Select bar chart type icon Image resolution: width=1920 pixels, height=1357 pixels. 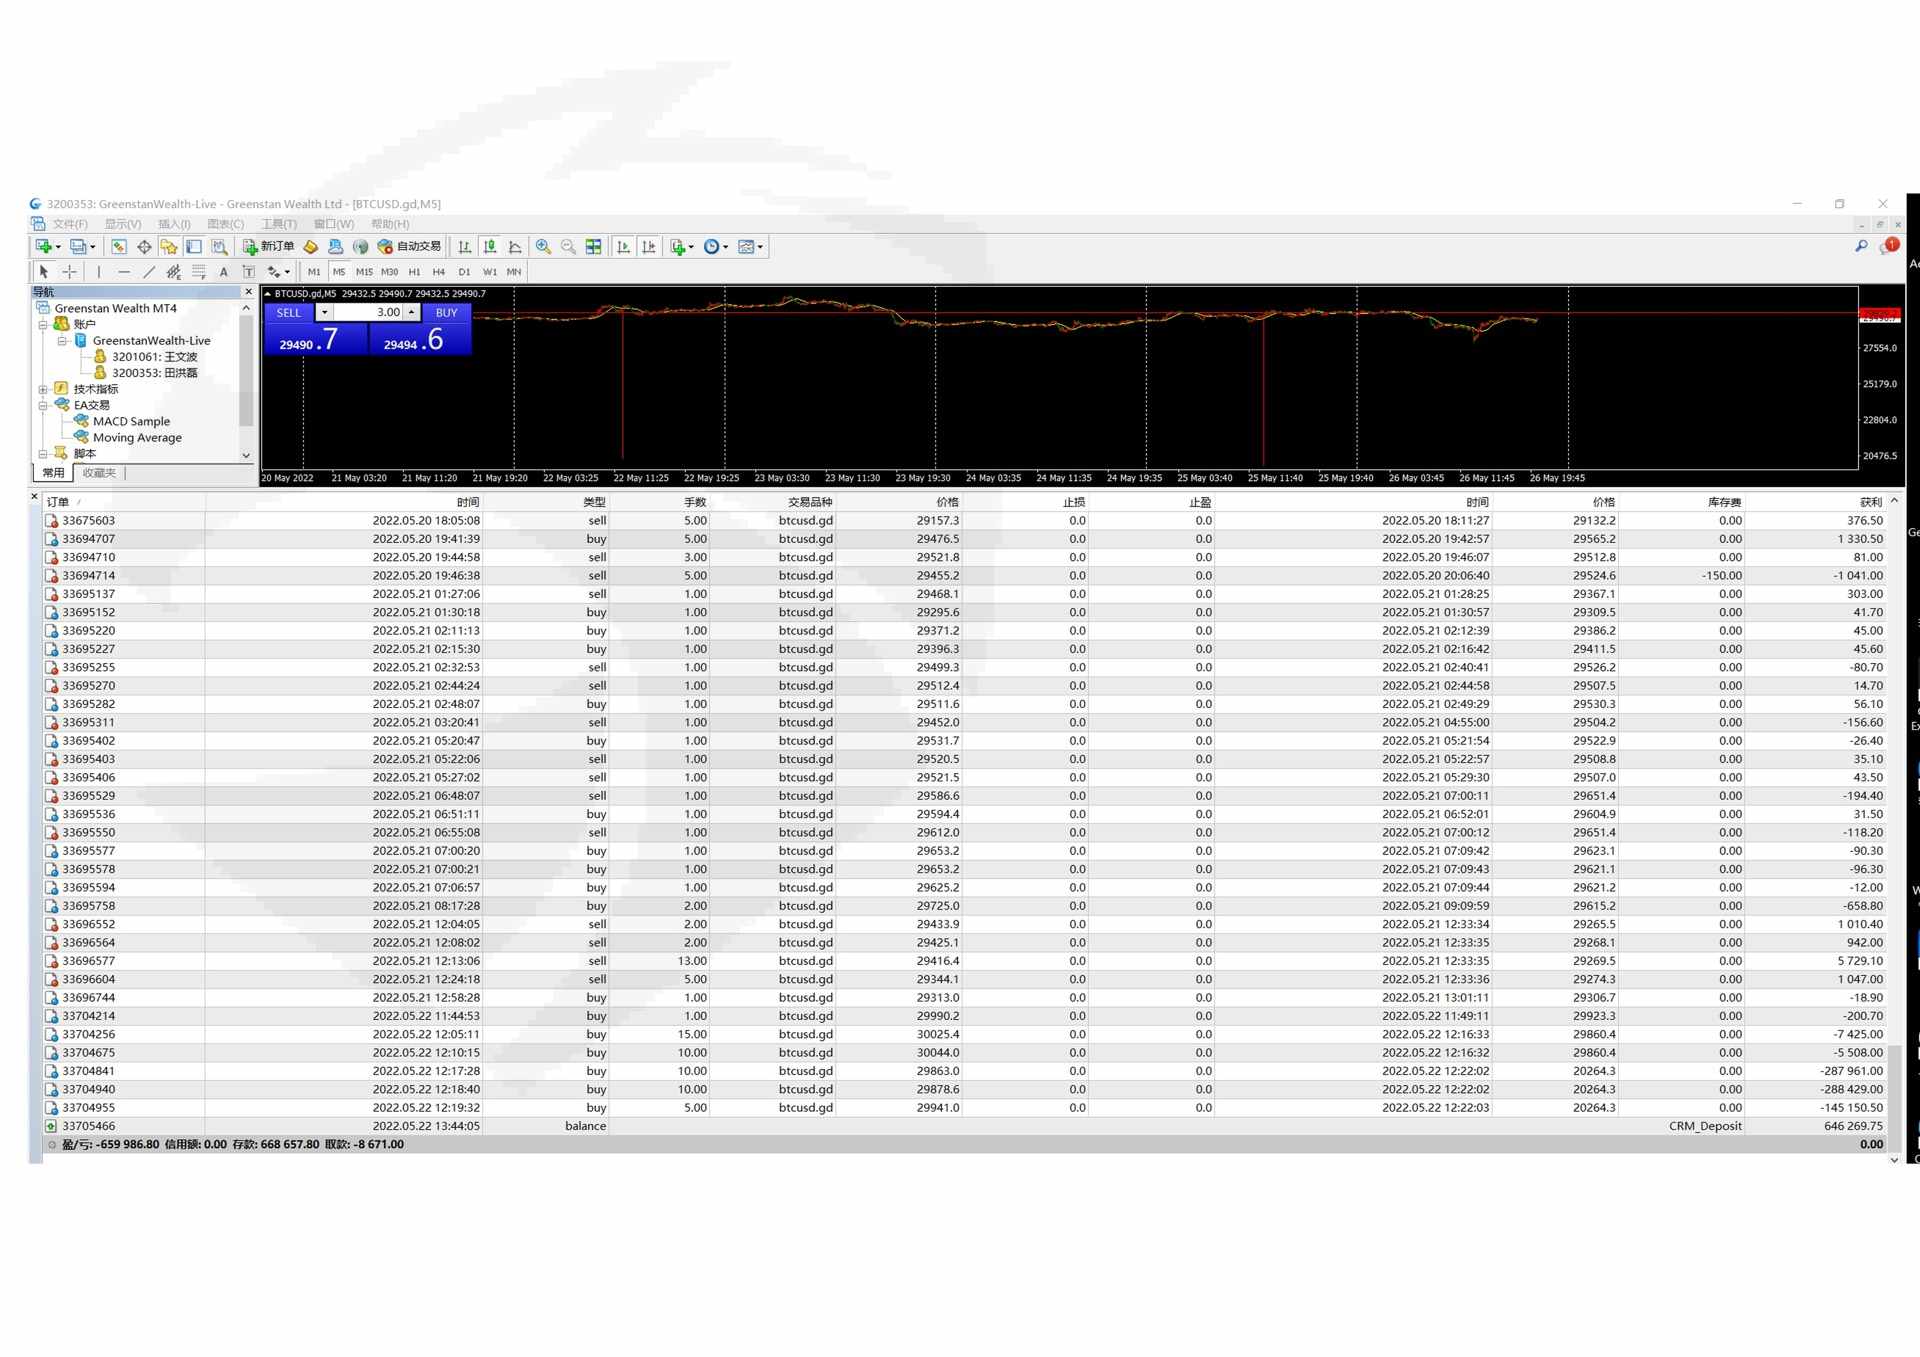point(465,247)
